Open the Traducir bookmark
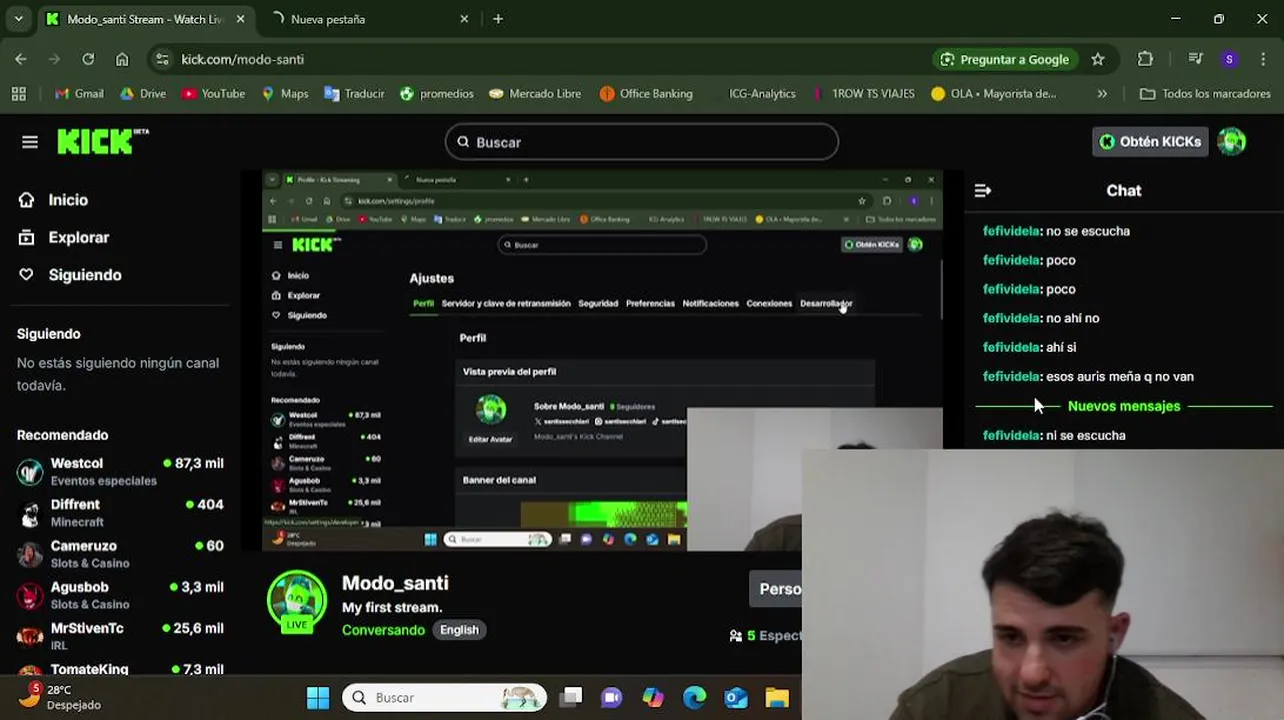 coord(354,93)
